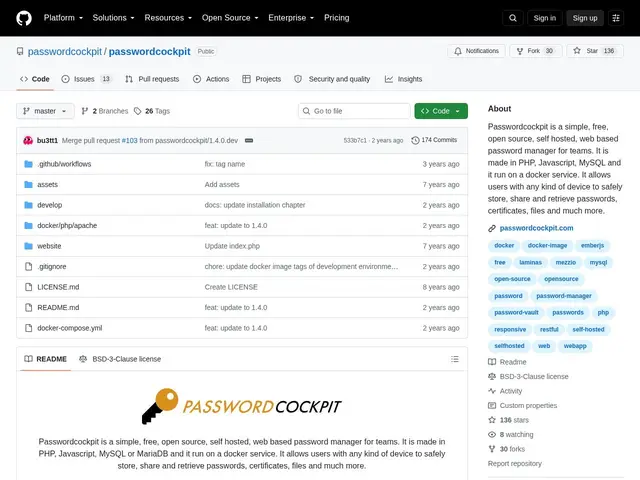
Task: Open the Insights tab
Action: coord(403,79)
